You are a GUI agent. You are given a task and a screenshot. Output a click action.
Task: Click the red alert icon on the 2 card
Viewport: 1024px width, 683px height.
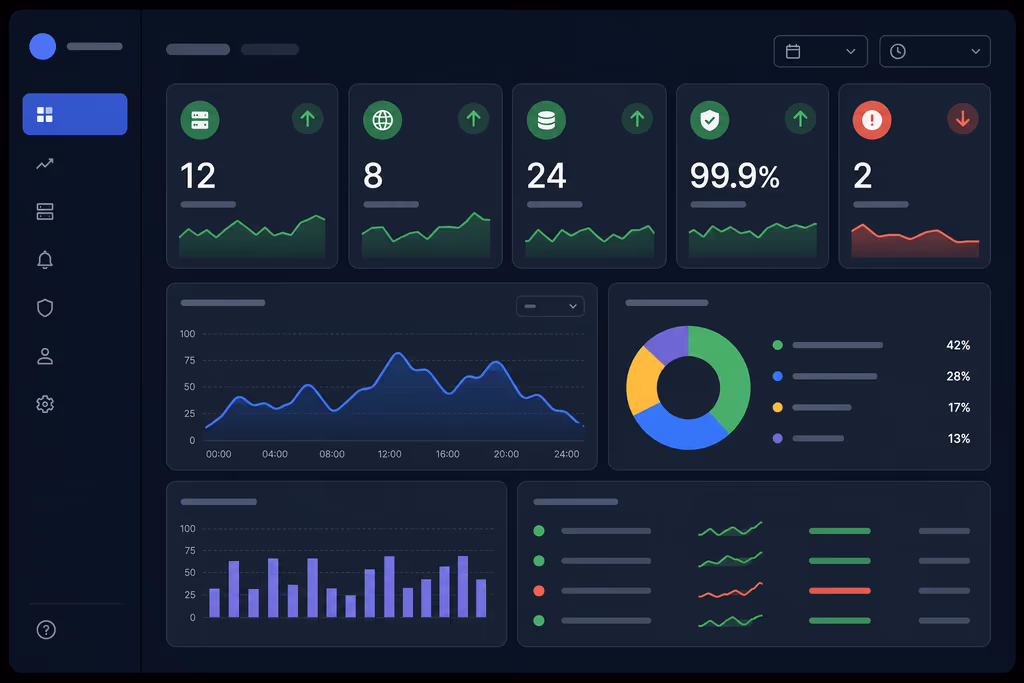pos(872,120)
